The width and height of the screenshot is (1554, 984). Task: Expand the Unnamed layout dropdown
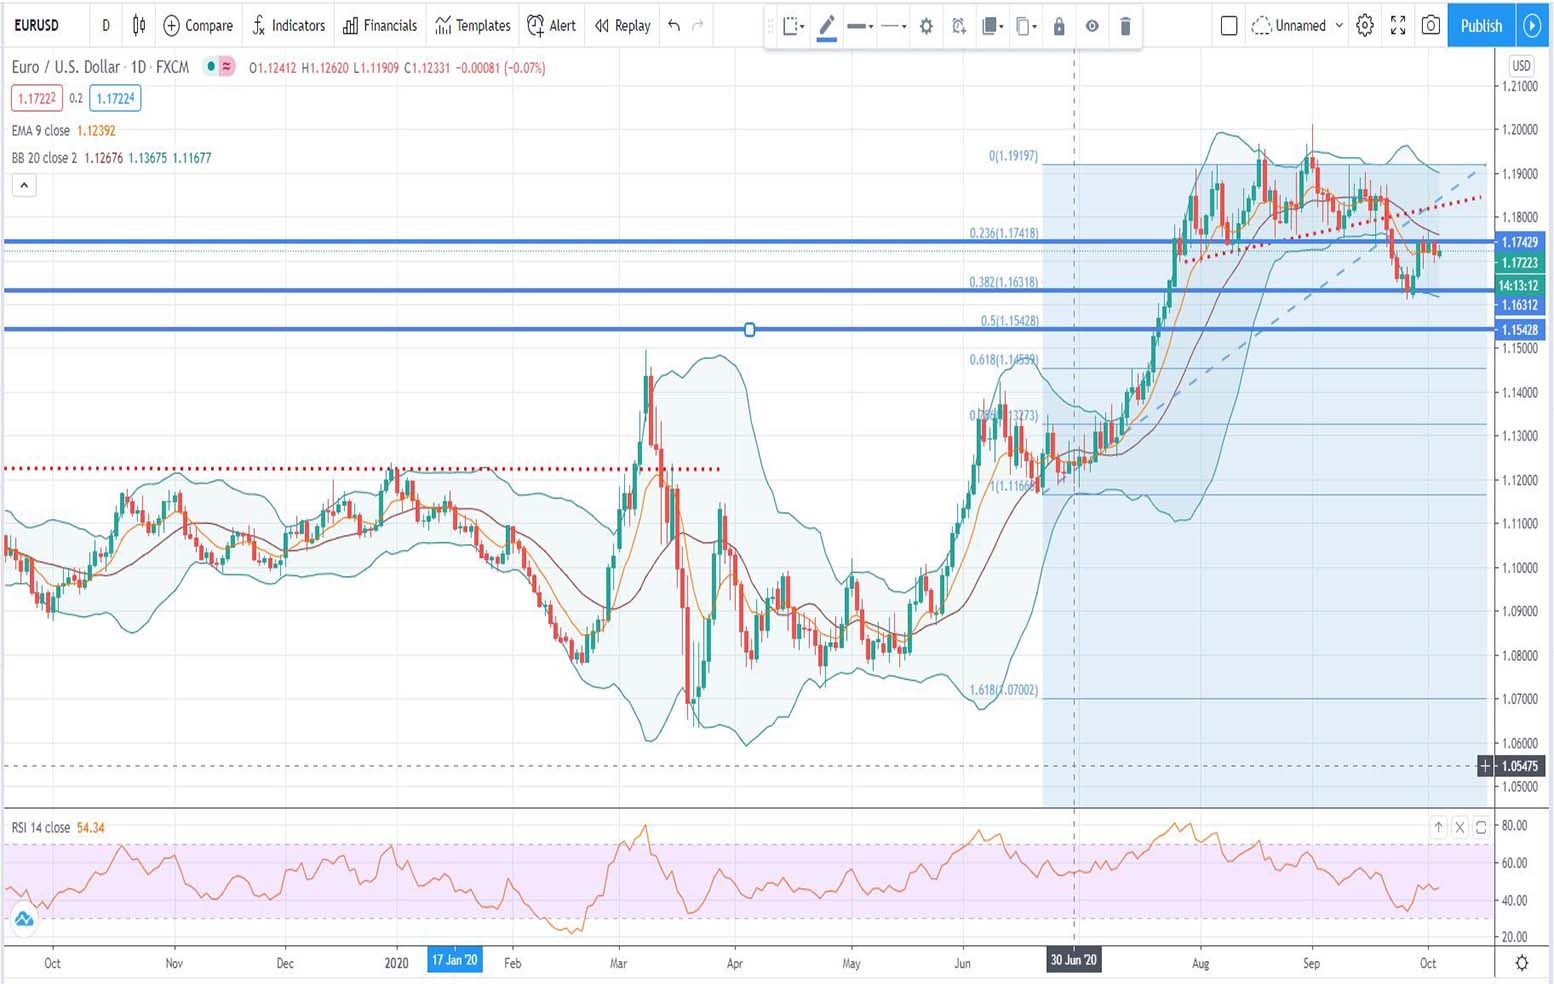click(x=1339, y=25)
